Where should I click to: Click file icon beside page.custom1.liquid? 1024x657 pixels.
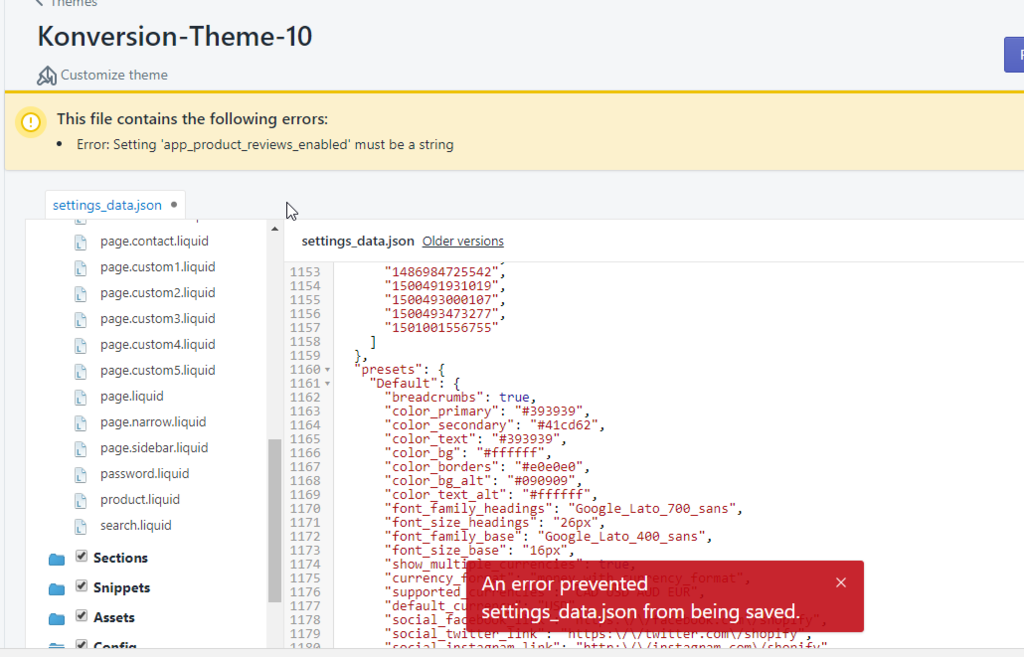(80, 268)
